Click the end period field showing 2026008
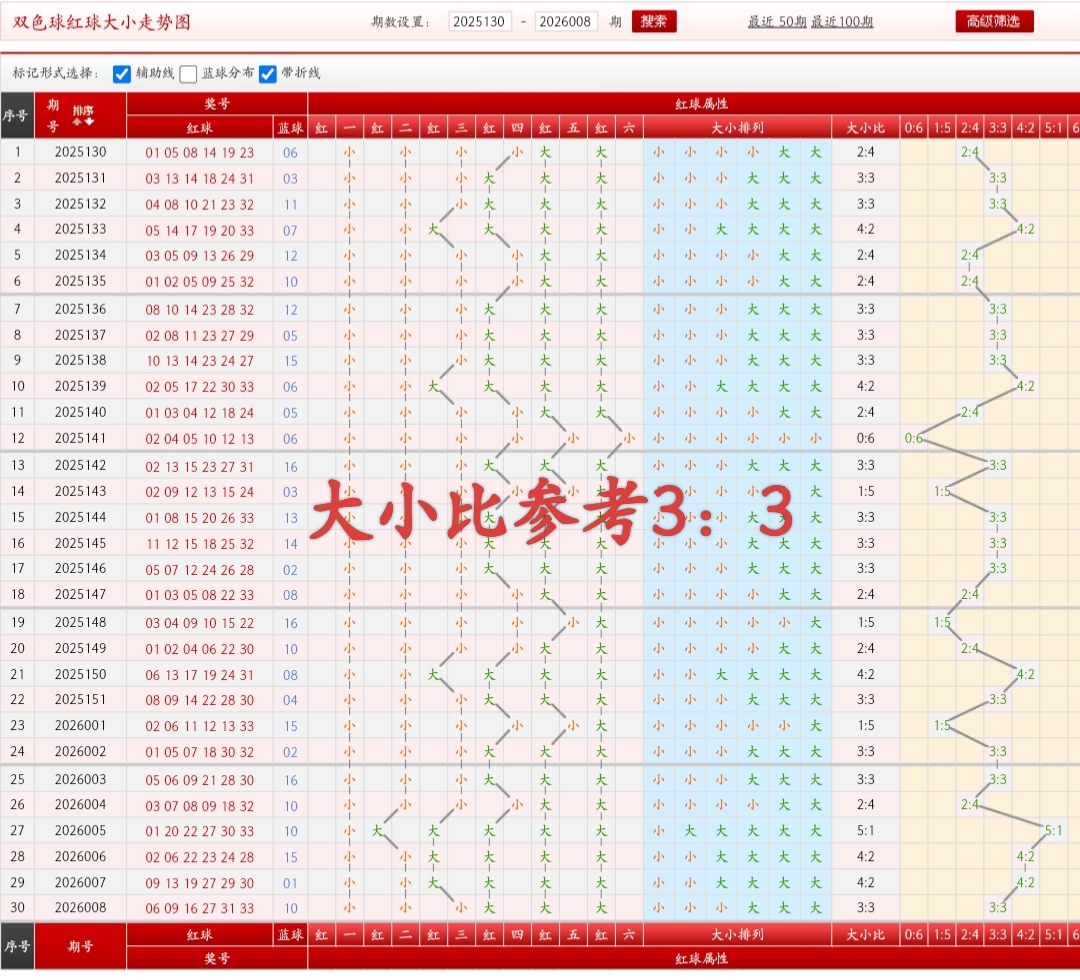 coord(566,22)
